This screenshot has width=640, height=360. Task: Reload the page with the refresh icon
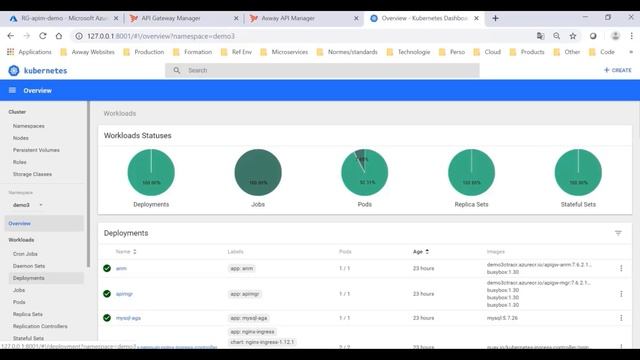tap(43, 36)
